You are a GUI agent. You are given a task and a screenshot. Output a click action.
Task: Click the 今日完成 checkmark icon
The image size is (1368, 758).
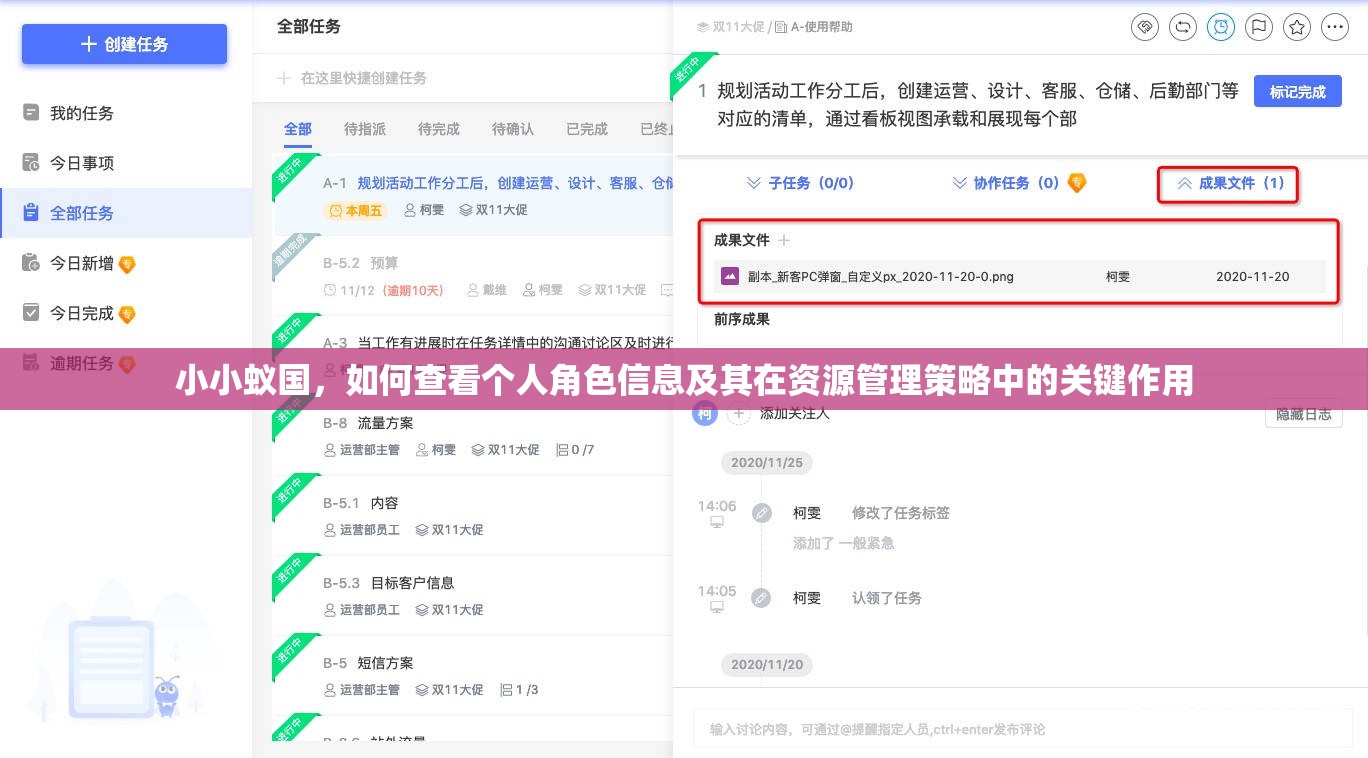[x=31, y=313]
